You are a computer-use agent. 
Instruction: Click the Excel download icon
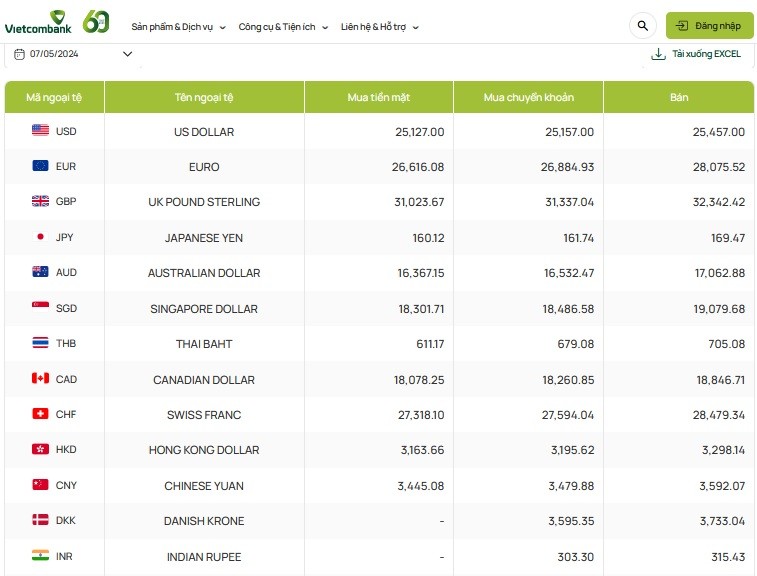[658, 54]
